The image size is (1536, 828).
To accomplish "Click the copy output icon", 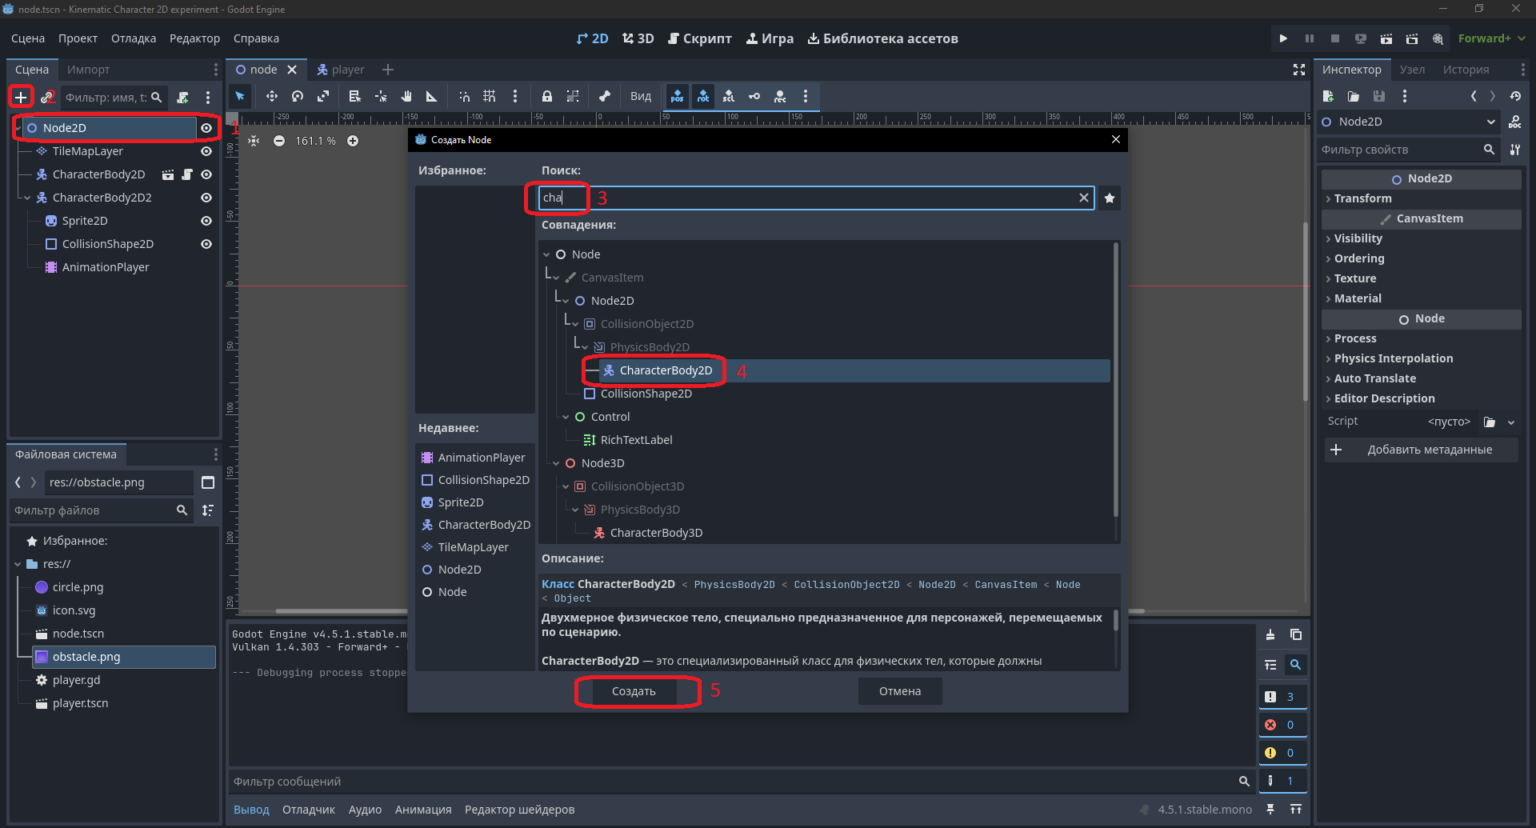I will [x=1296, y=635].
